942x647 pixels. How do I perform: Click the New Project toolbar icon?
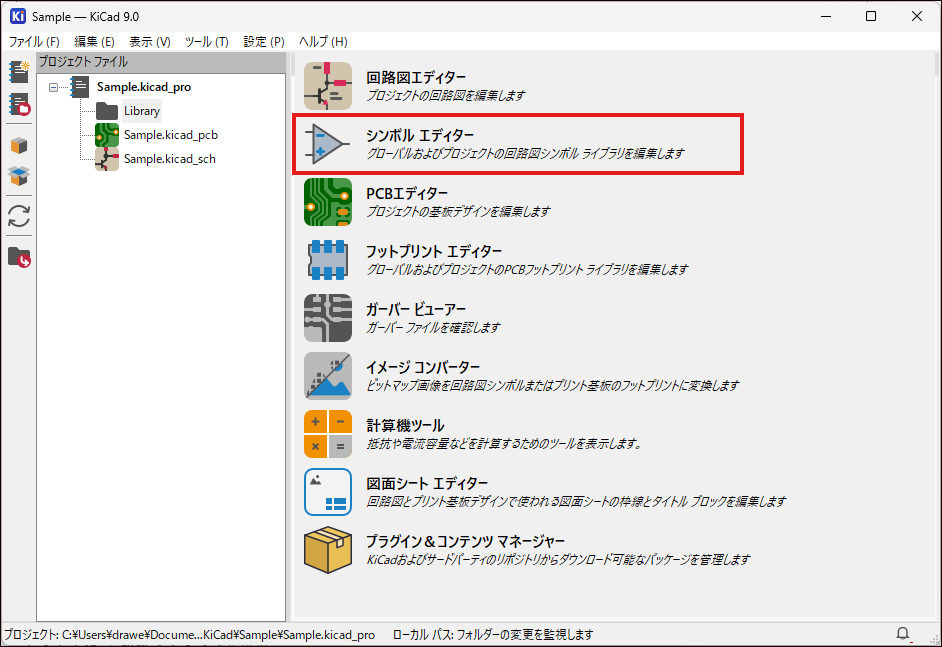pyautogui.click(x=18, y=72)
